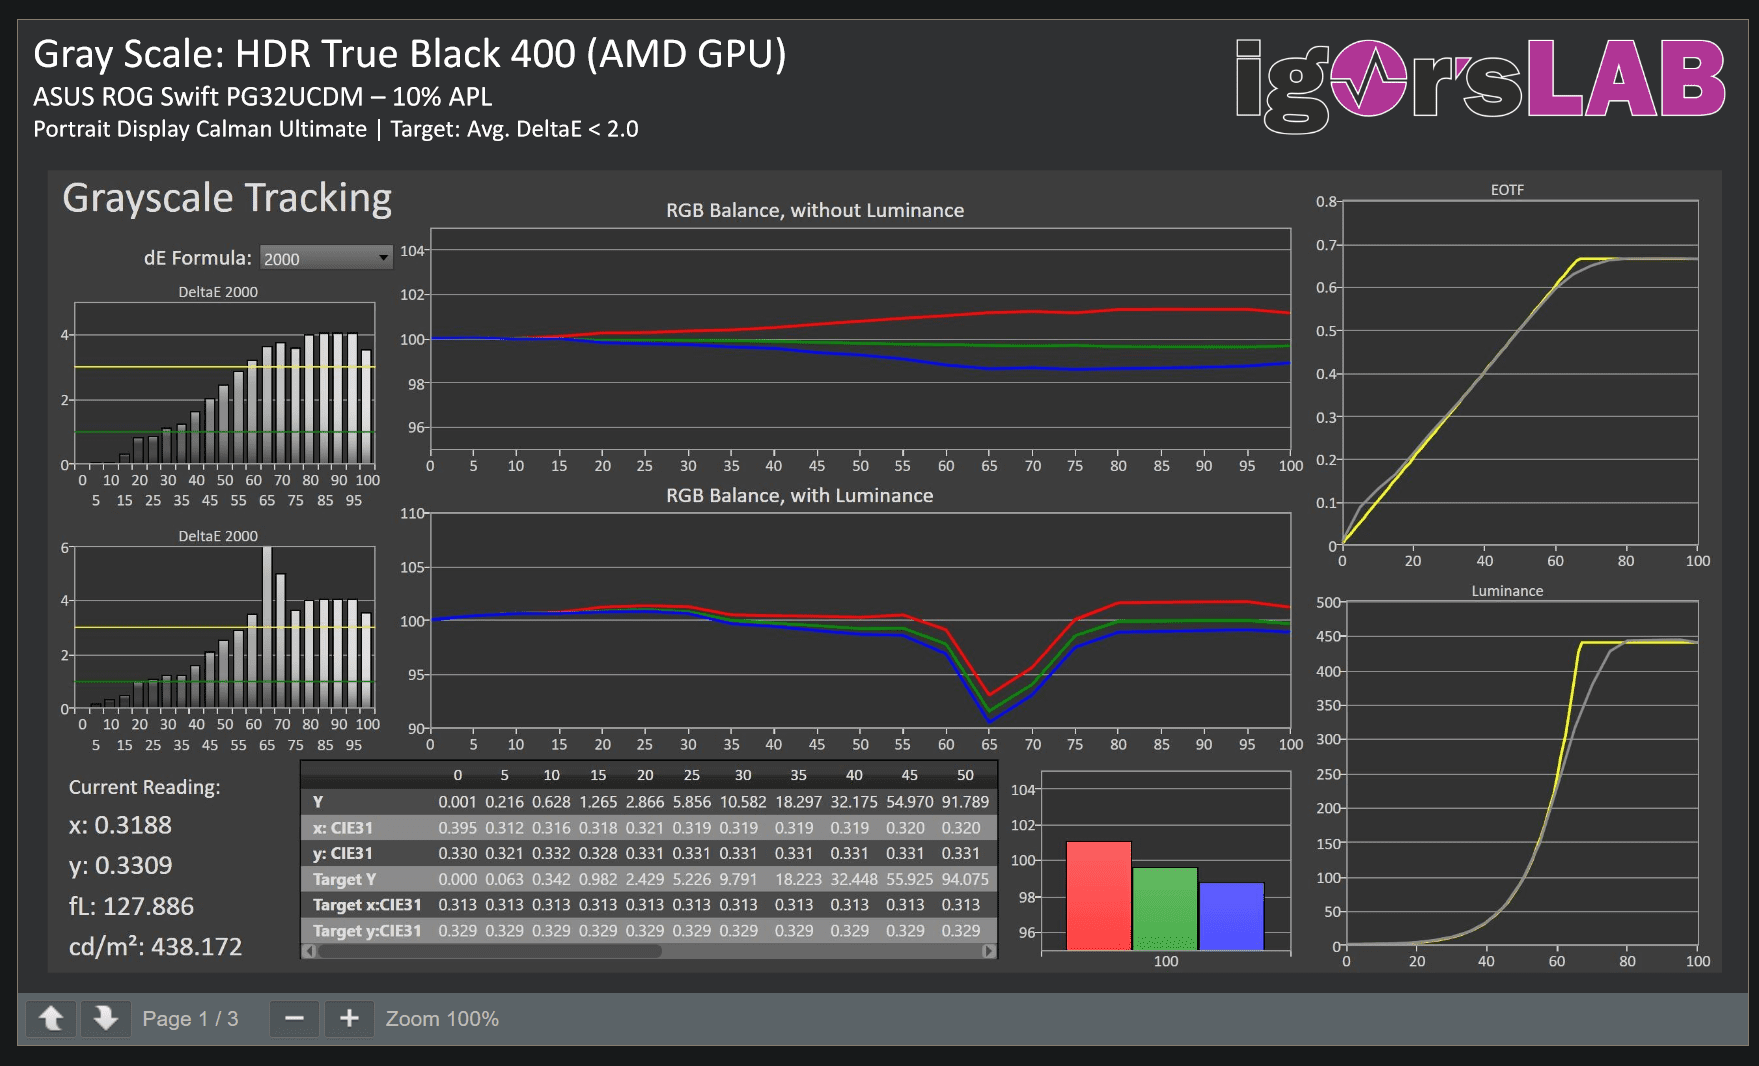Viewport: 1759px width, 1066px height.
Task: Click the Target Y value 55.925 cell
Action: point(909,880)
